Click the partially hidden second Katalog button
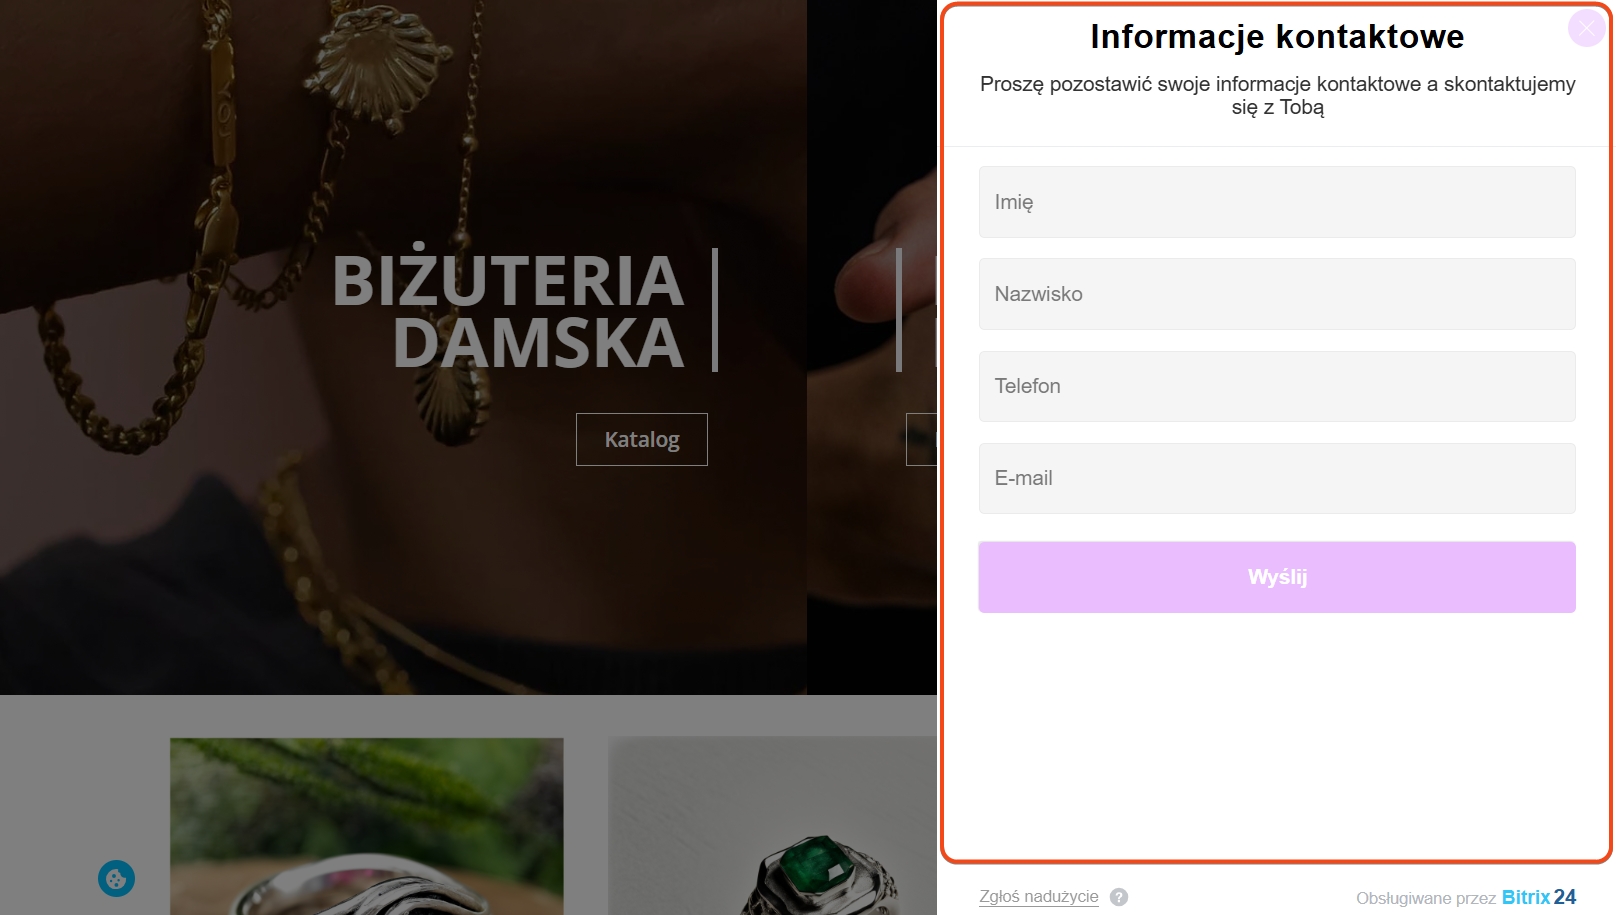Viewport: 1616px width, 915px height. [921, 439]
